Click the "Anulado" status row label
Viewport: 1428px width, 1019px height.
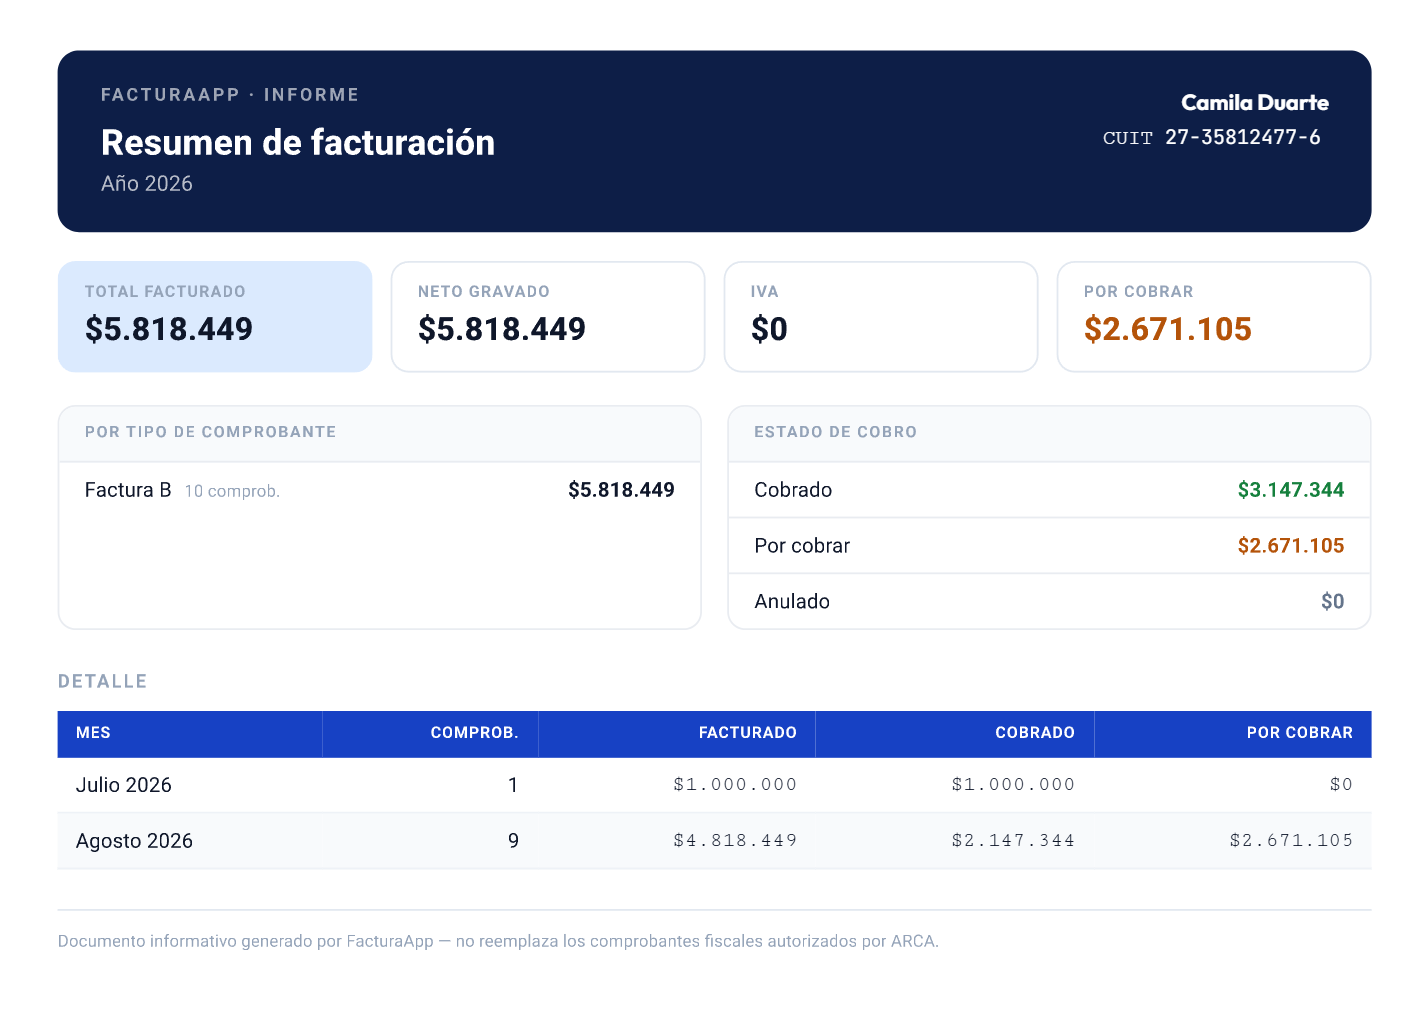tap(792, 602)
